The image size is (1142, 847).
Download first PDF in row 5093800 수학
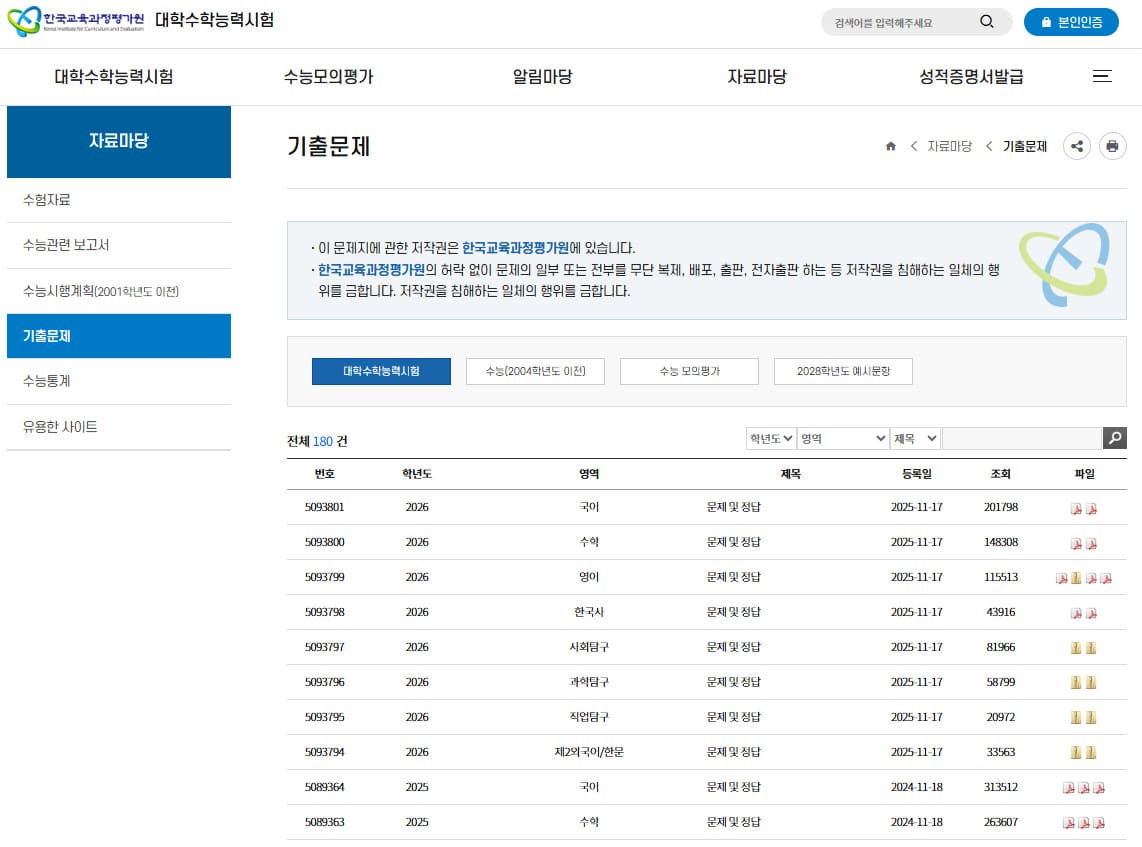[1076, 544]
